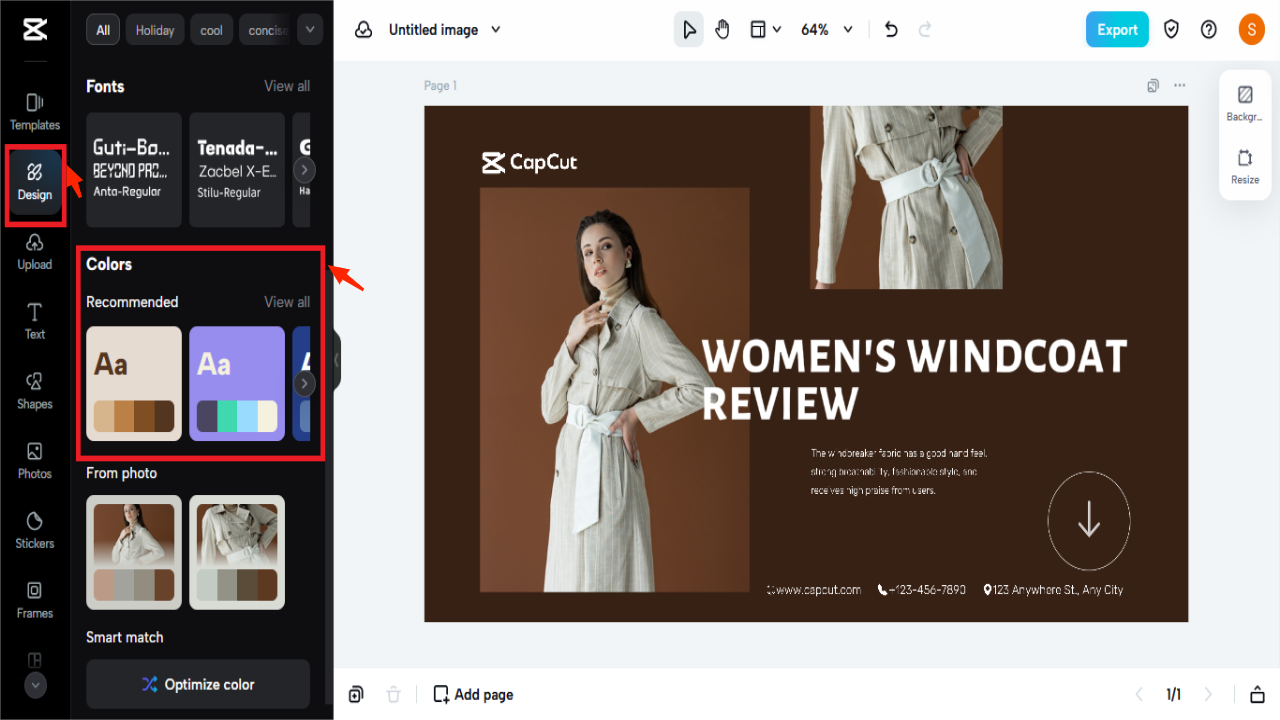Click the shield icon in the top bar
The height and width of the screenshot is (720, 1280).
[x=1172, y=30]
